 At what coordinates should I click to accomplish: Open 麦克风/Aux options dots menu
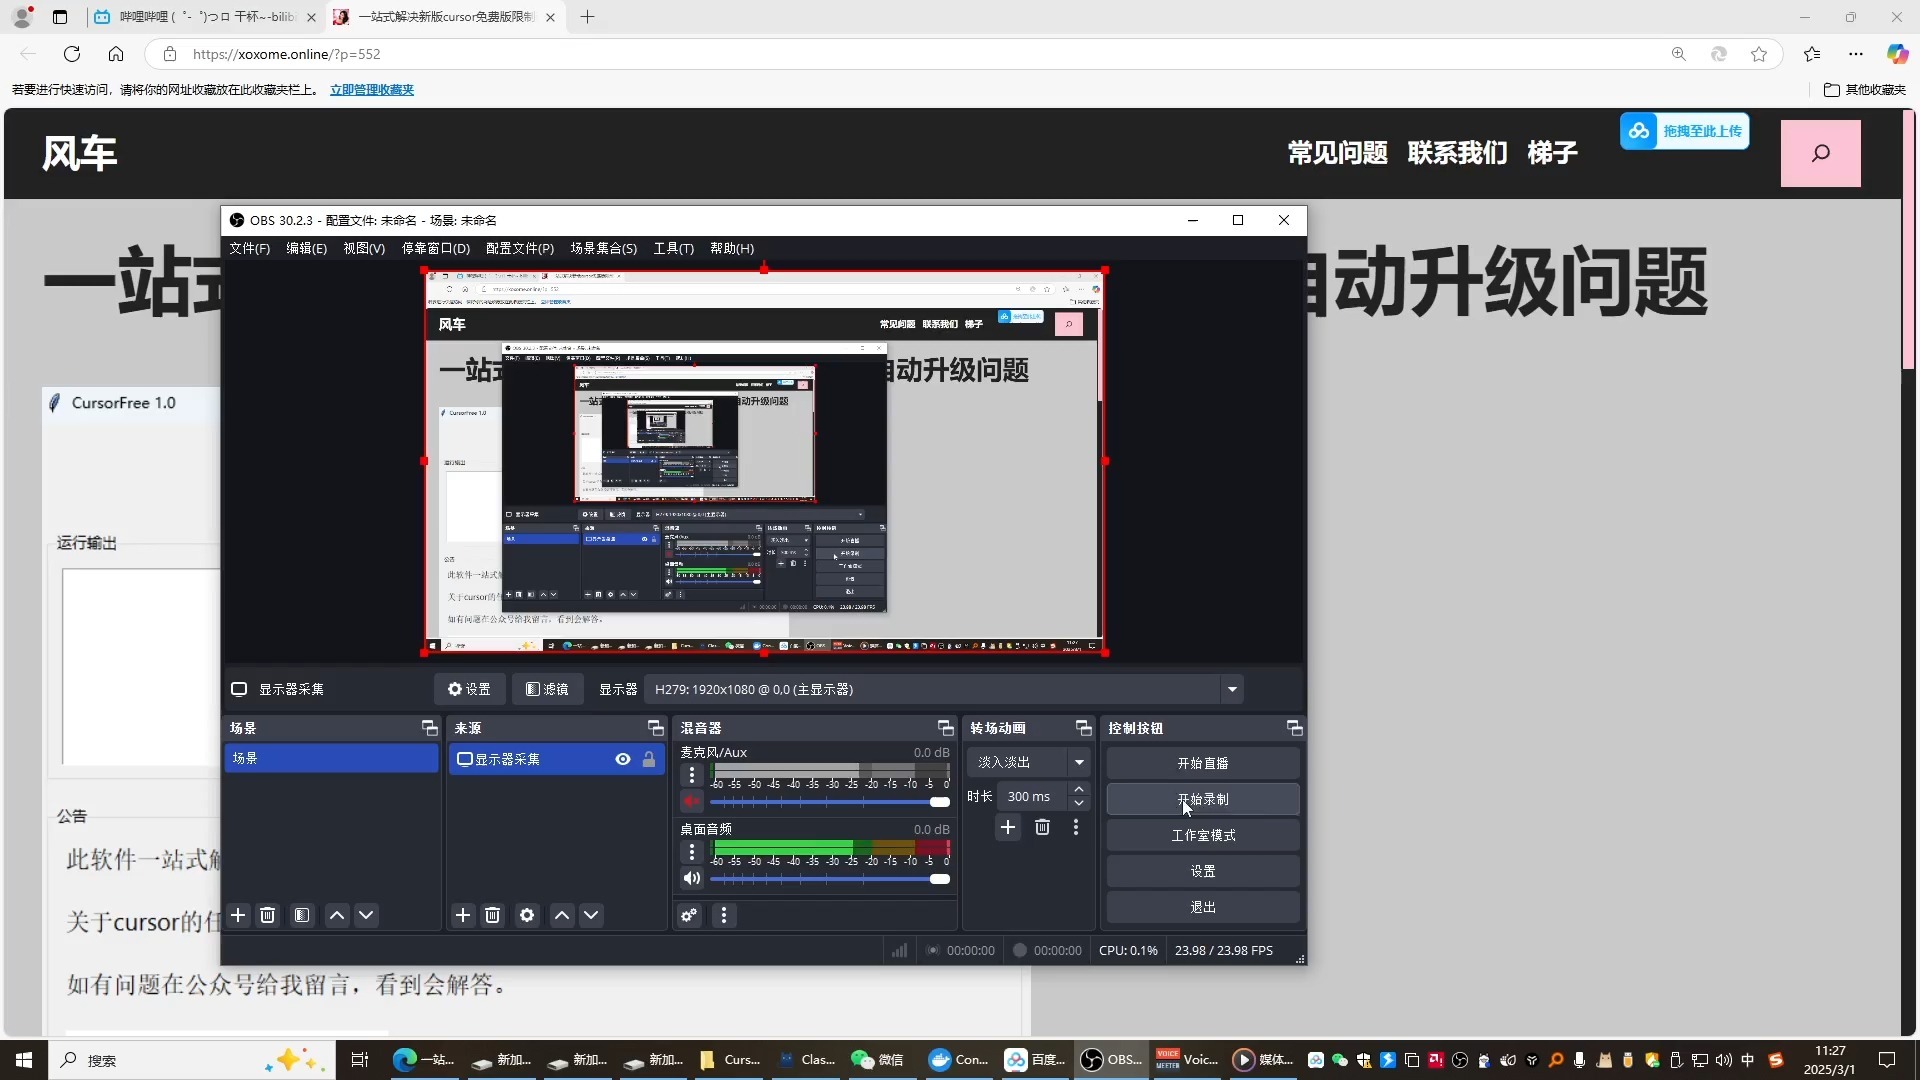point(692,775)
